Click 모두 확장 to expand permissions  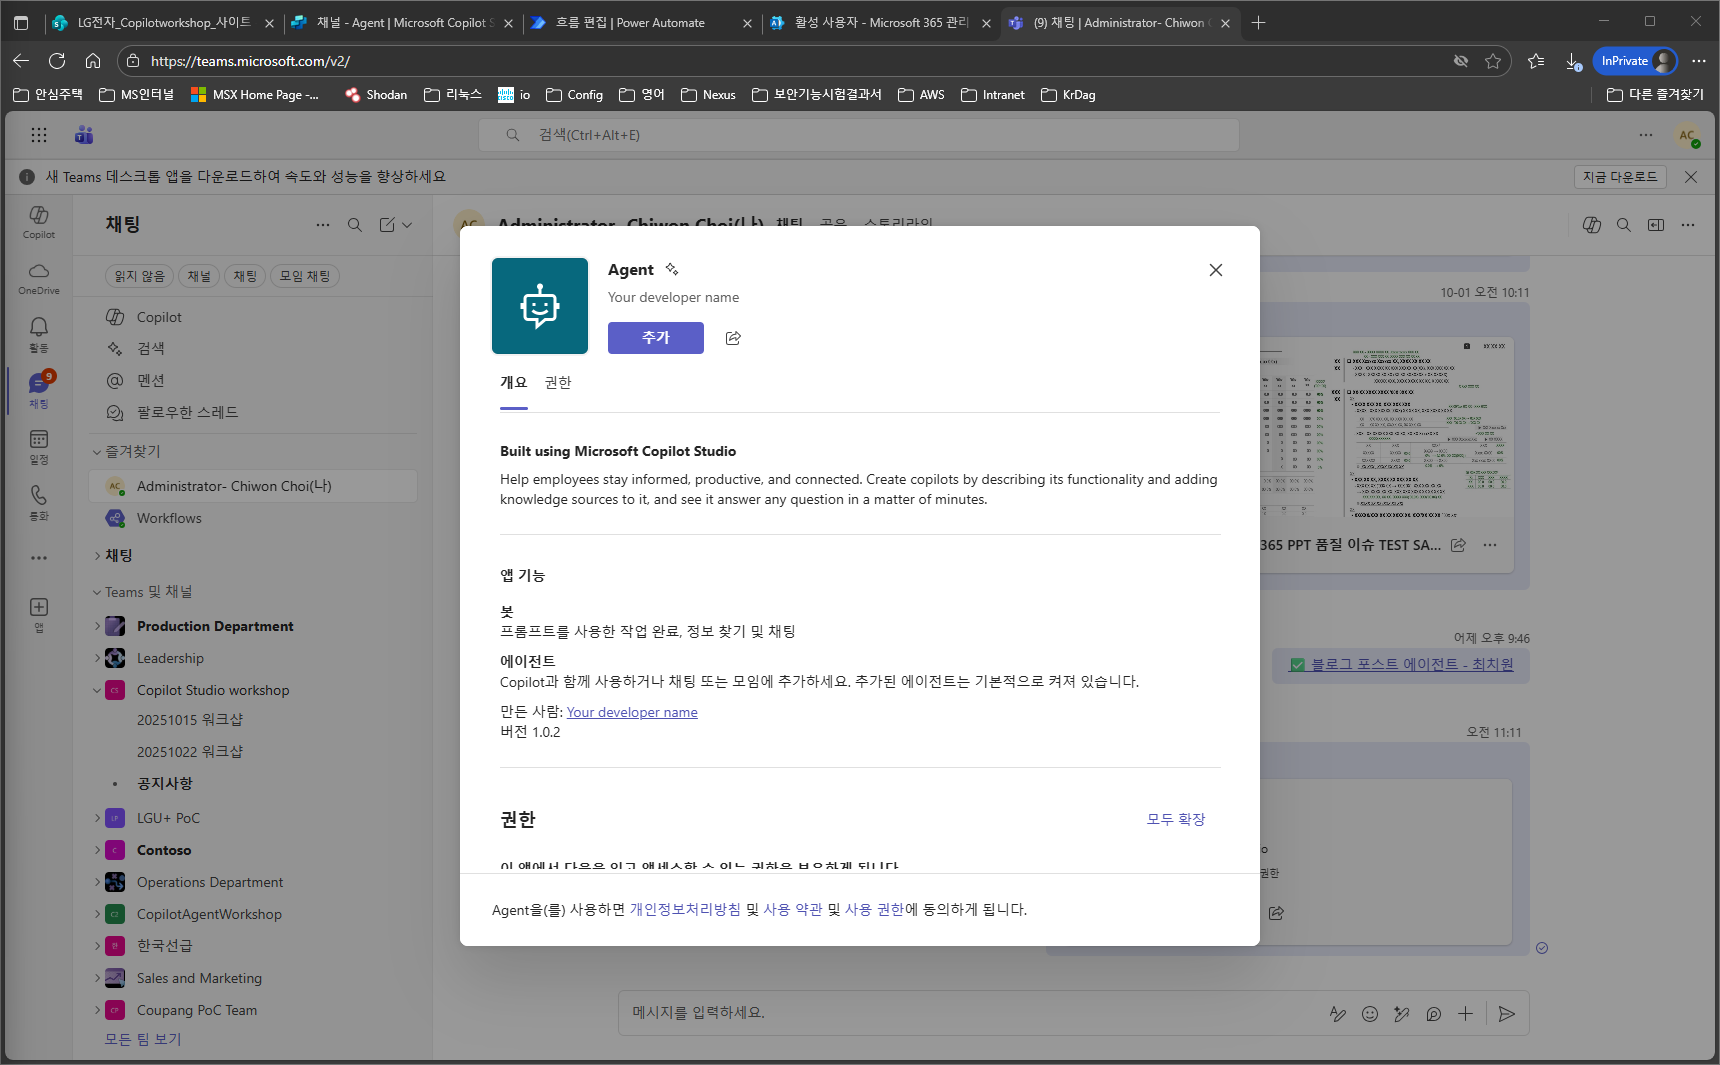tap(1176, 819)
